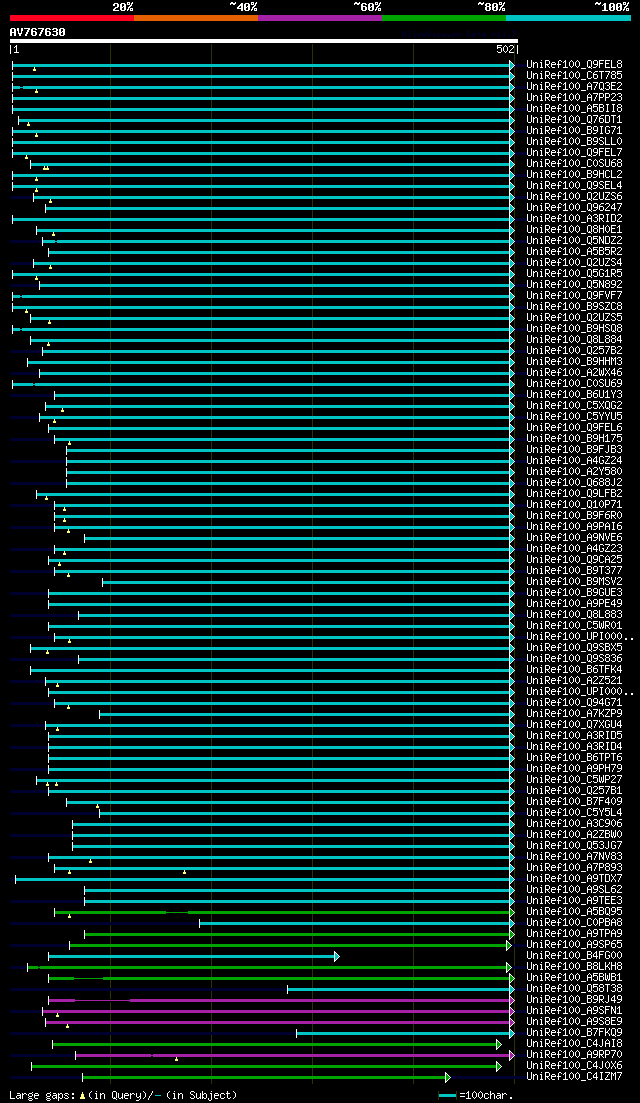The height and width of the screenshot is (1103, 640).
Task: Select the UniRef100_A9NVE6 label
Action: [574, 537]
